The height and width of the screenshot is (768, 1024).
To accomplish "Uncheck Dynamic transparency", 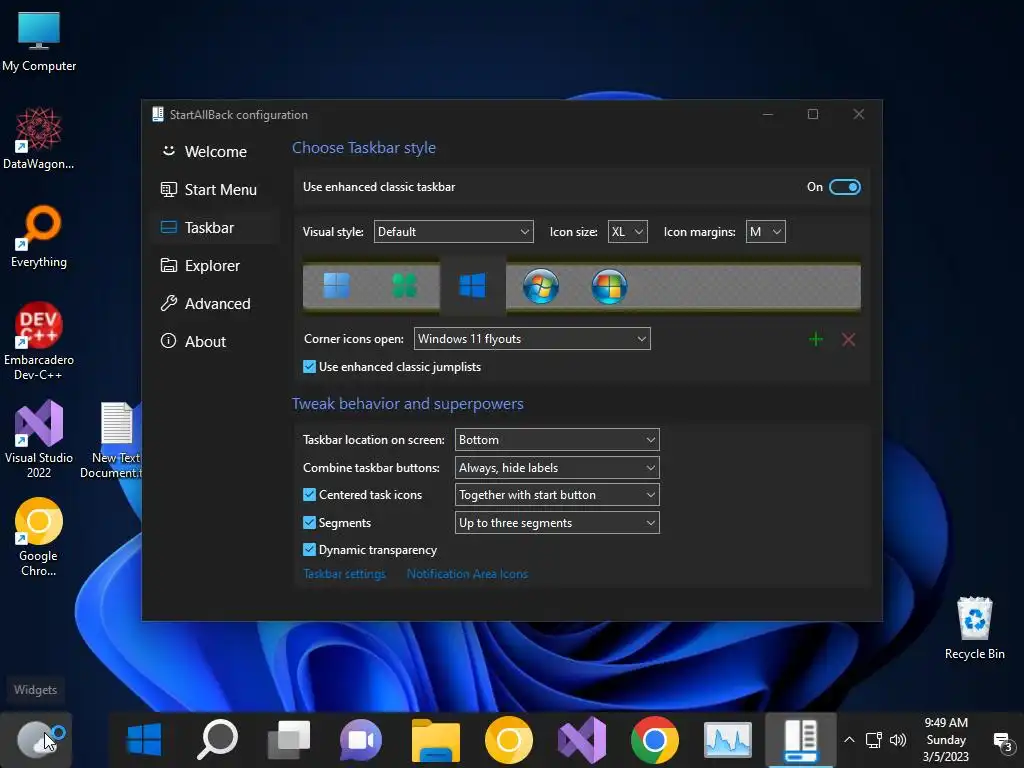I will coord(310,550).
